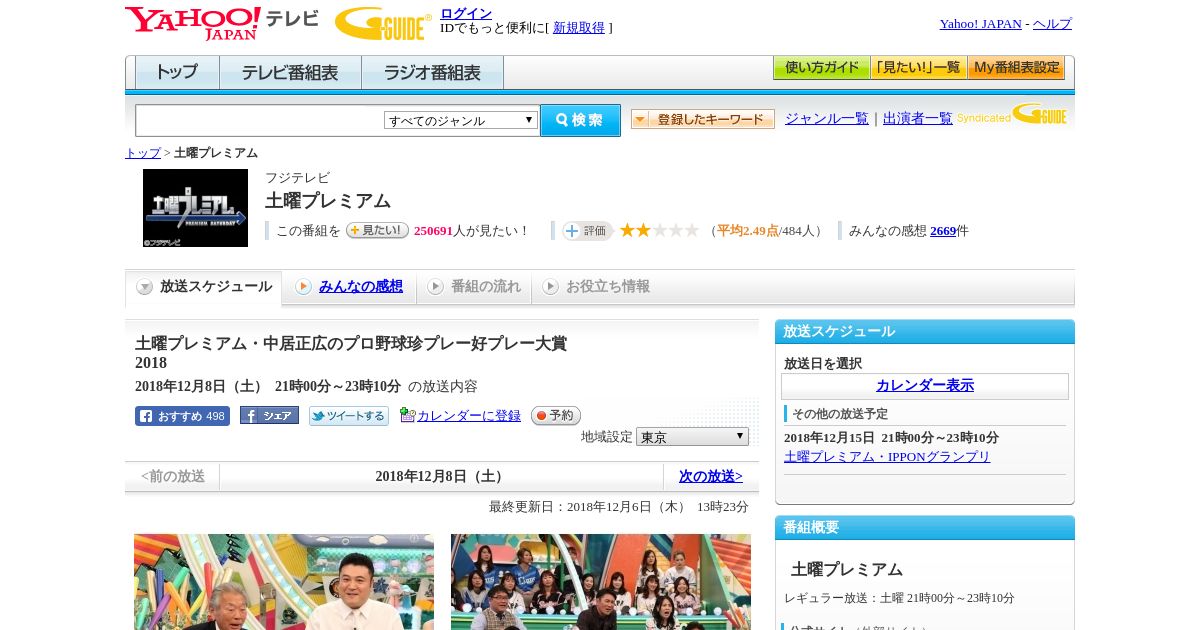Select 番組の流れ tab
The width and height of the screenshot is (1200, 630).
pyautogui.click(x=474, y=287)
